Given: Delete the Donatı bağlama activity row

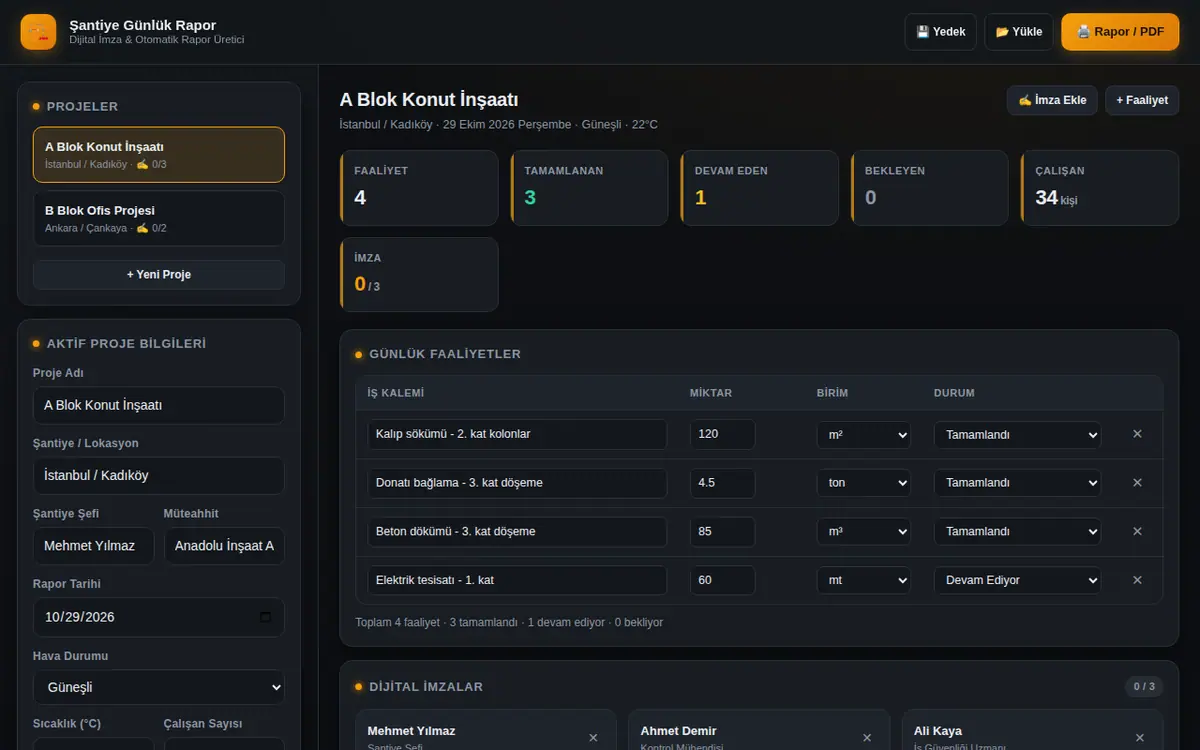Looking at the screenshot, I should 1137,483.
